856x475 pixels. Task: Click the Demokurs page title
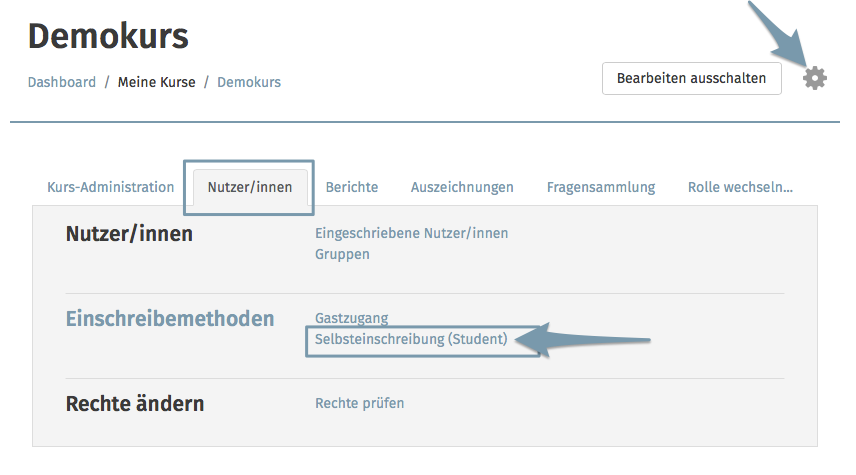tap(108, 36)
